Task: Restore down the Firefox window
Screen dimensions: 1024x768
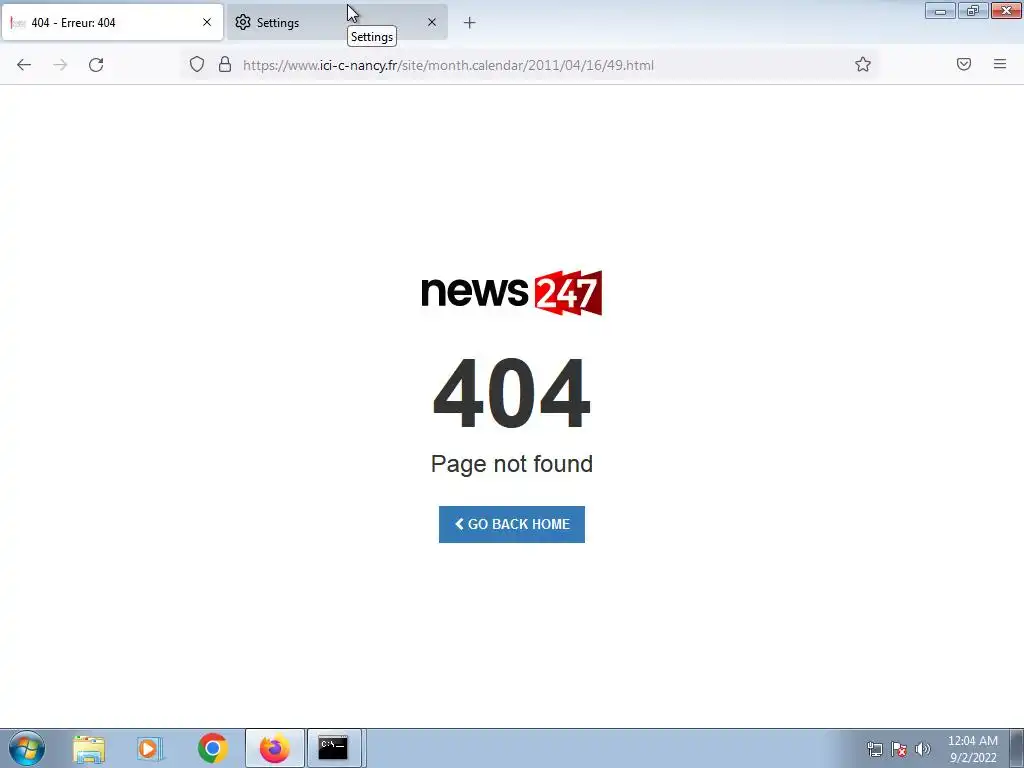Action: click(x=973, y=10)
